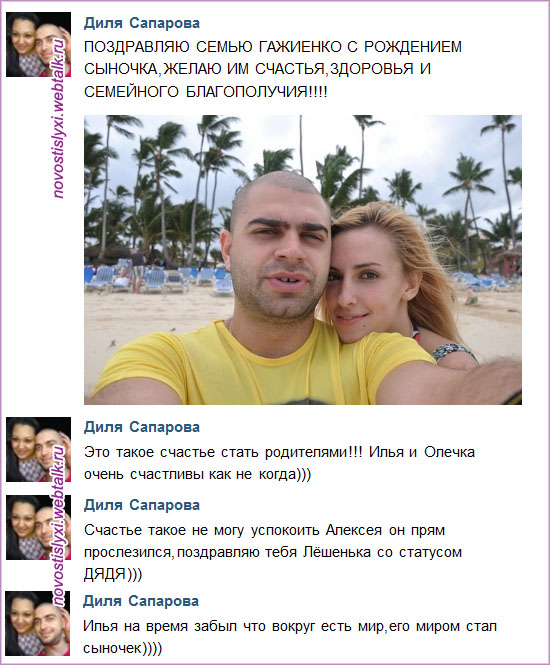Viewport: 550px width, 665px height.
Task: Open avatar beside the "Это такое счастье" comment
Action: point(38,450)
